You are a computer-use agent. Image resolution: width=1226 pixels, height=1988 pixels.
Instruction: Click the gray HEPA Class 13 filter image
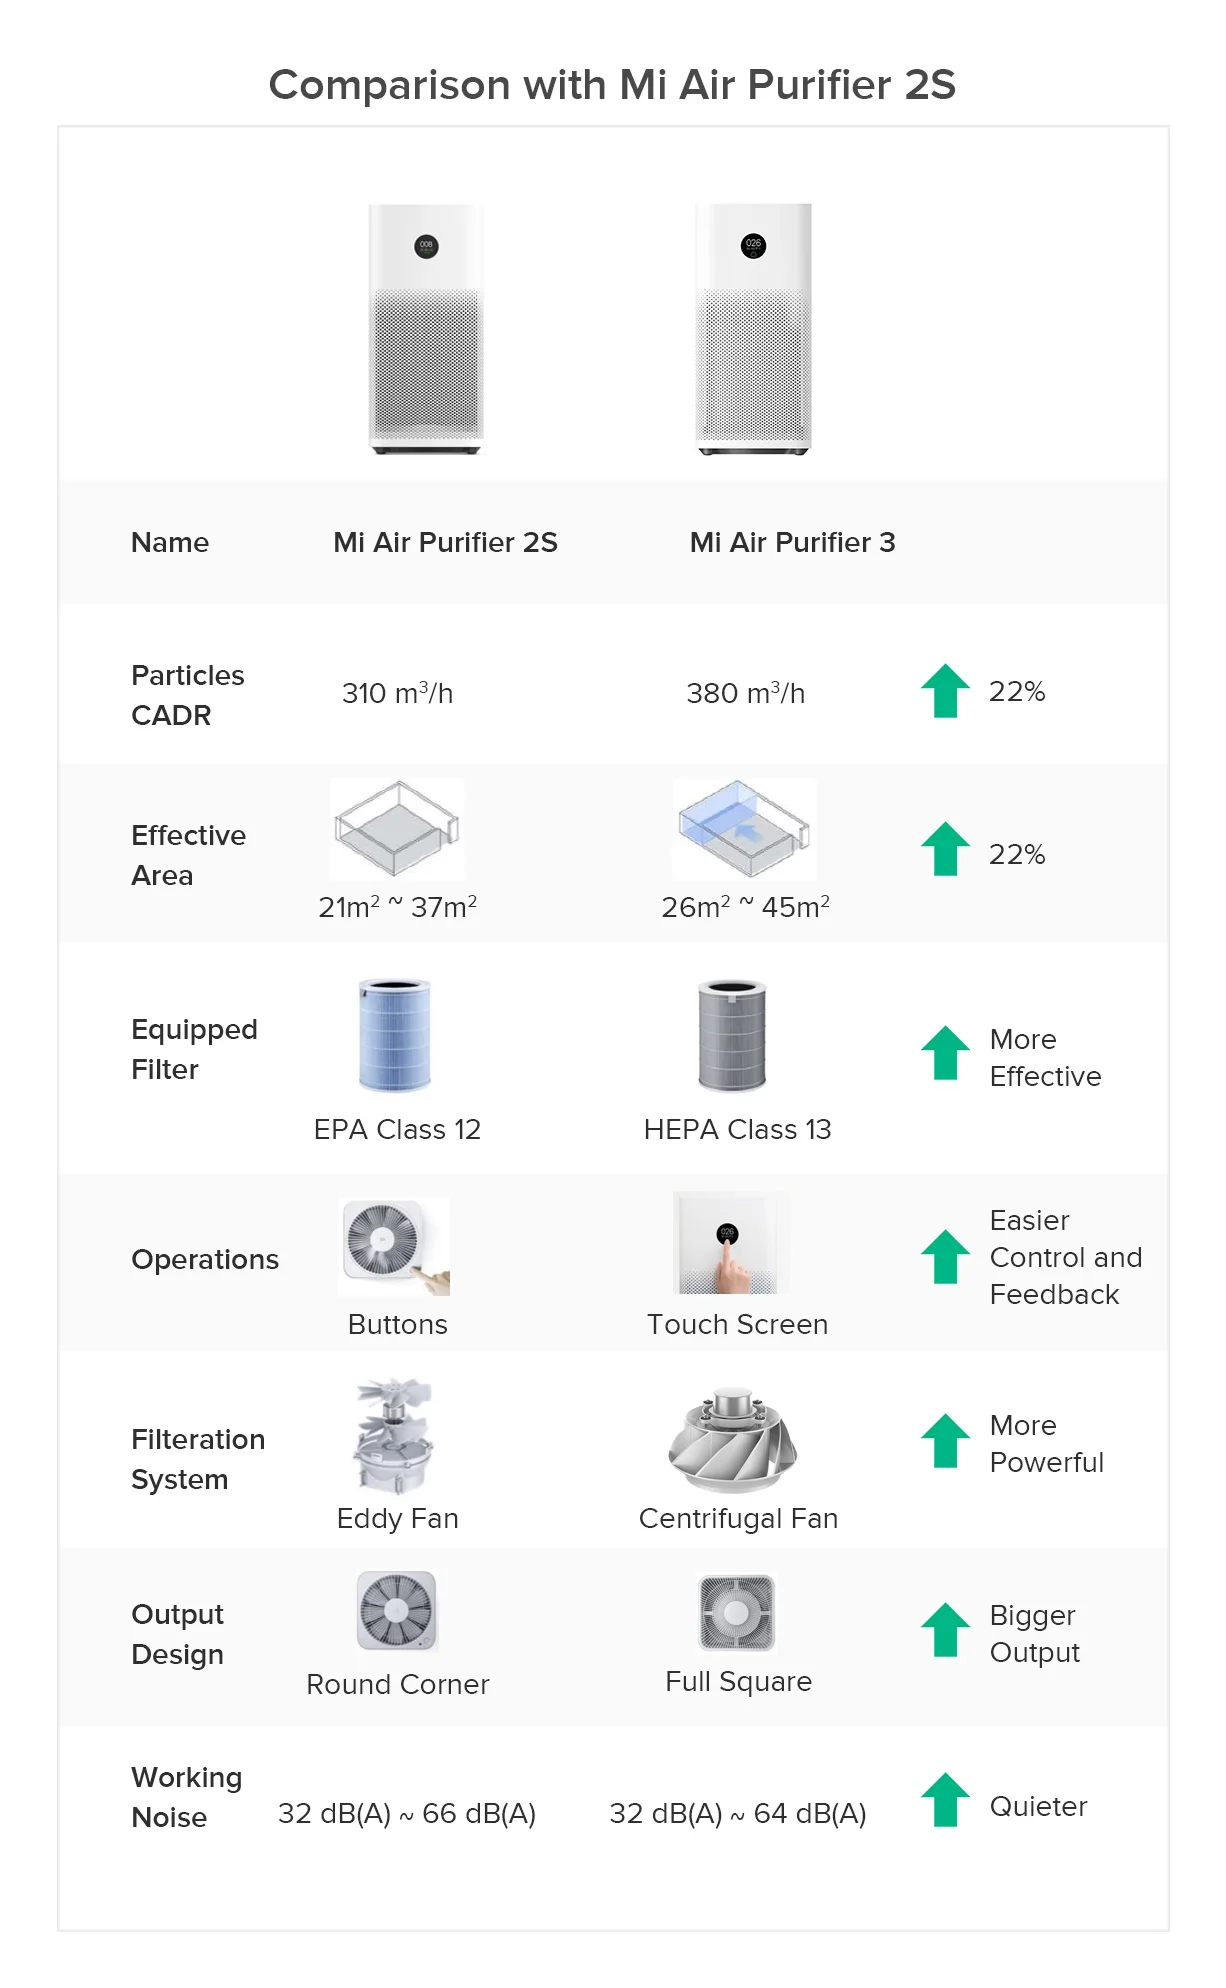tap(732, 1035)
